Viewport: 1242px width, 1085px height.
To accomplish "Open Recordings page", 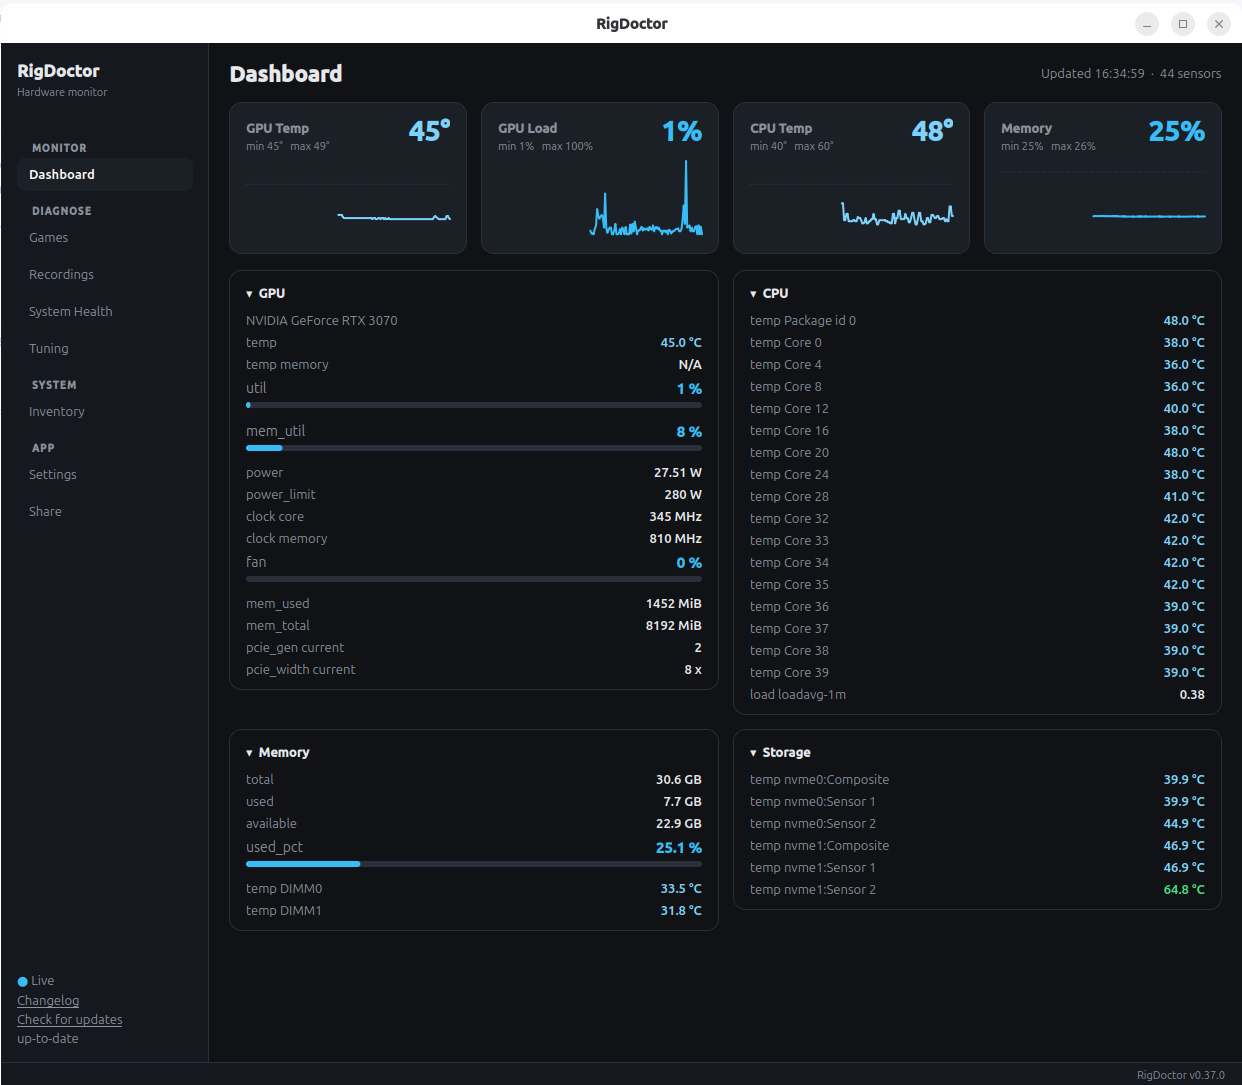I will pos(105,274).
